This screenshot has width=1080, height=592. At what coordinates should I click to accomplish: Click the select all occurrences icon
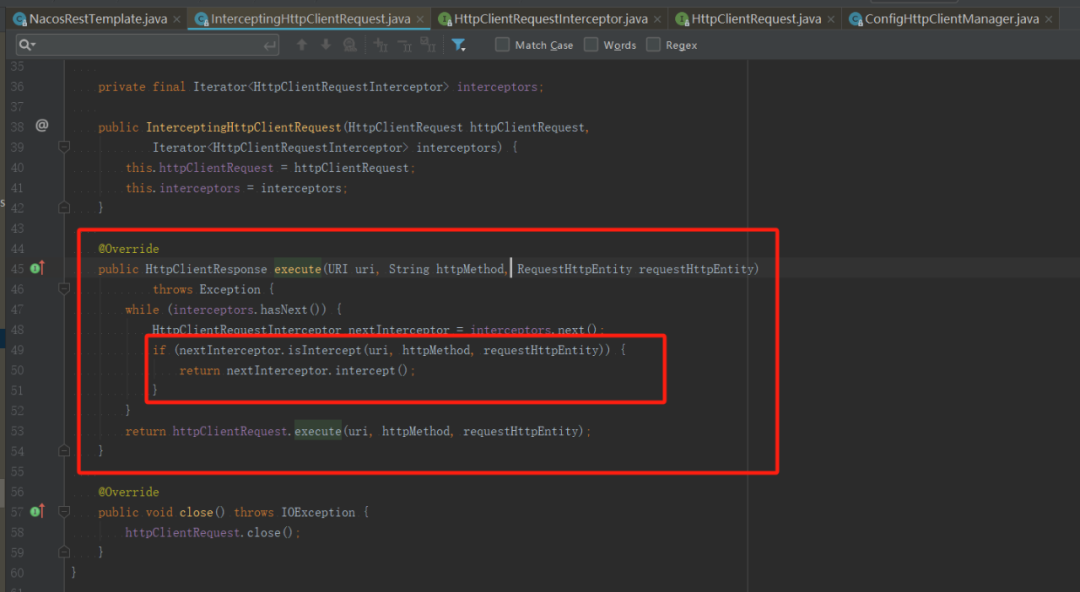(x=428, y=45)
